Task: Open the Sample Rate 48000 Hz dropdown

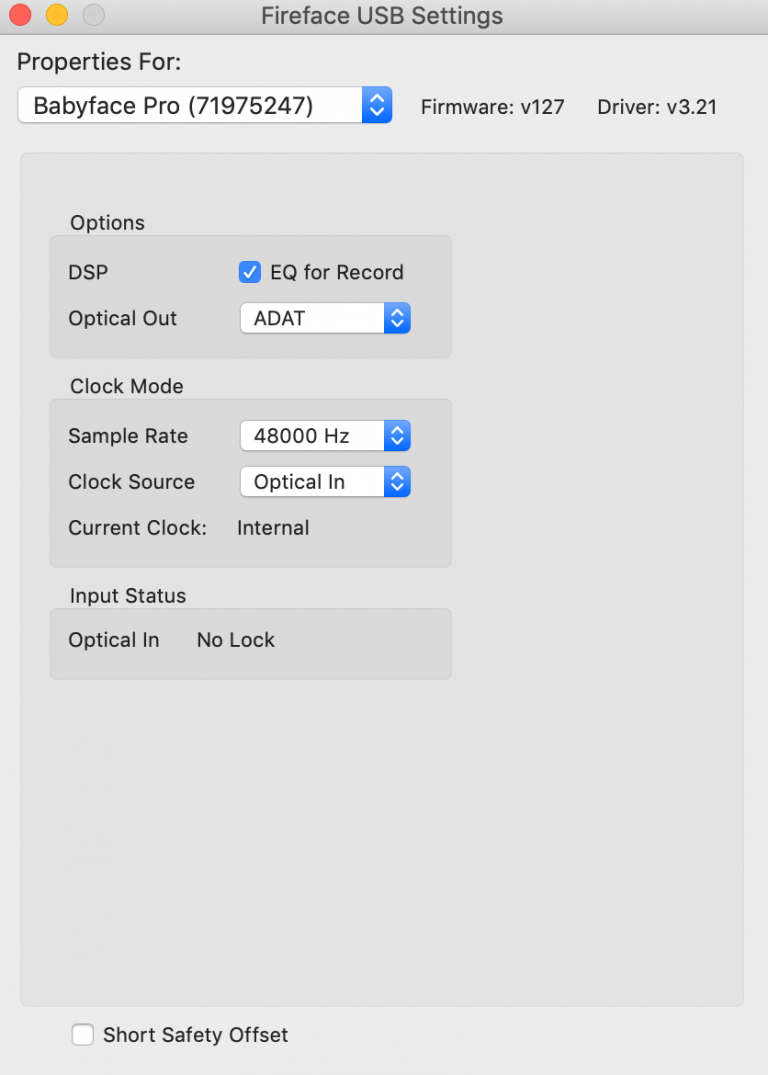Action: pos(325,436)
